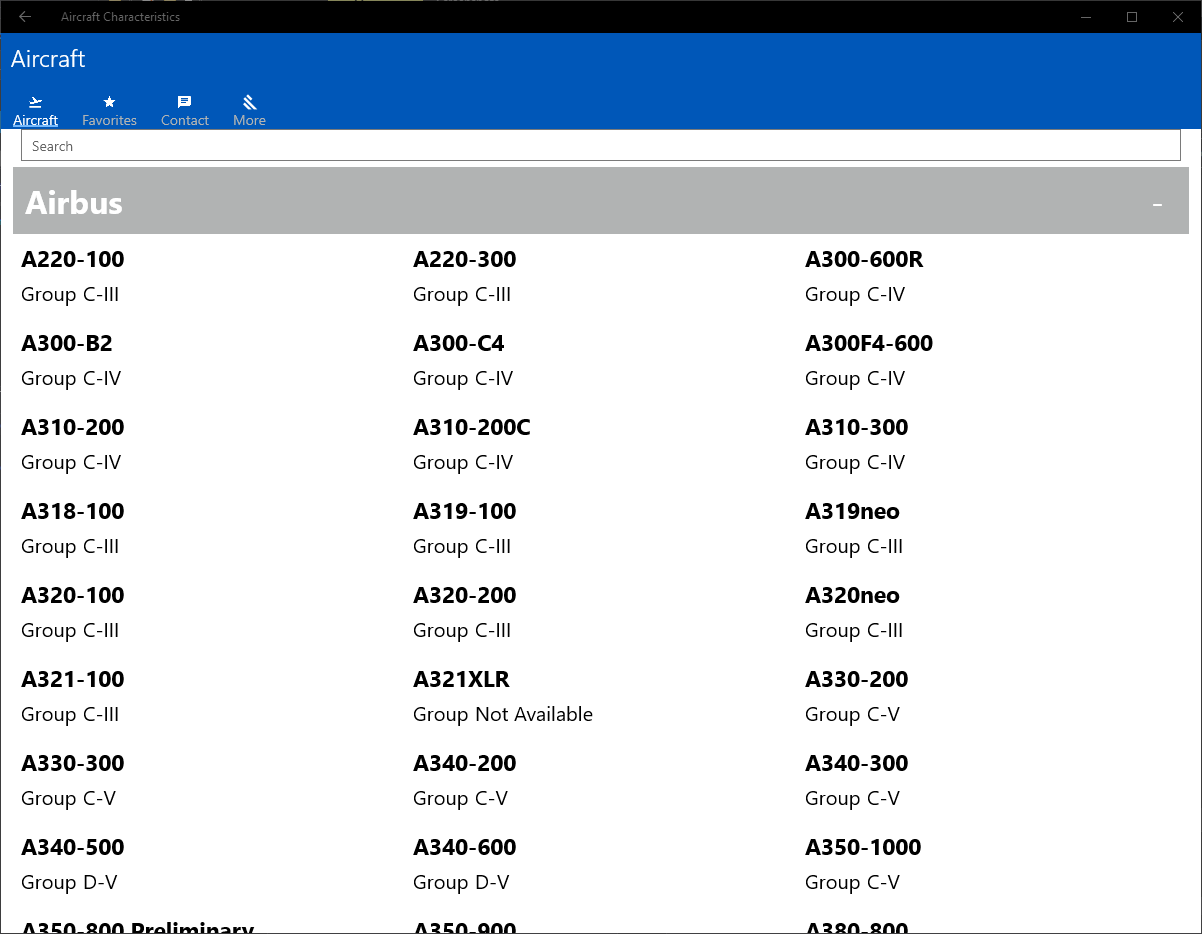Click 'Group C-V' under A350-1000
Viewport: 1202px width, 934px height.
coord(852,883)
